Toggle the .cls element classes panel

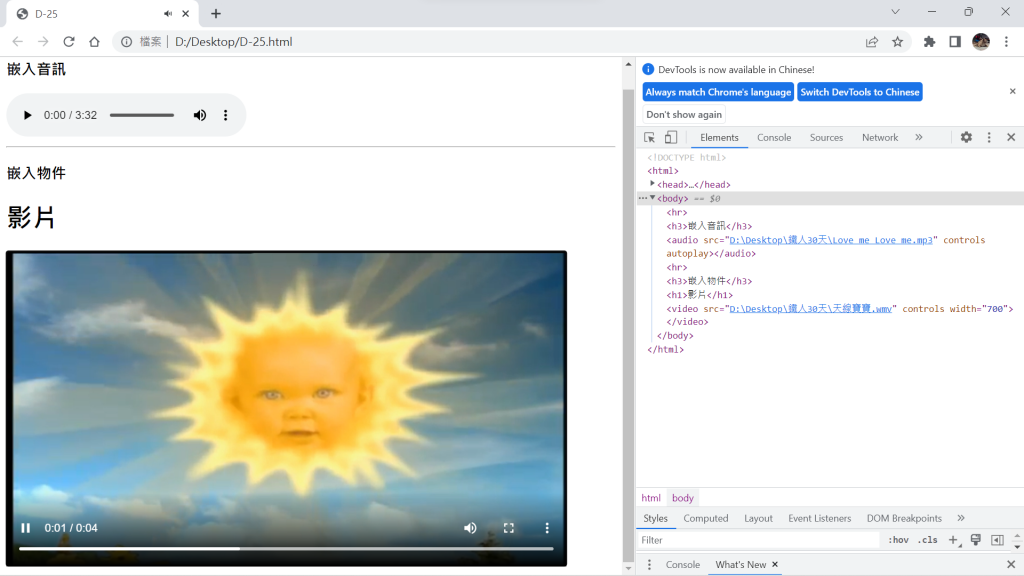click(927, 540)
